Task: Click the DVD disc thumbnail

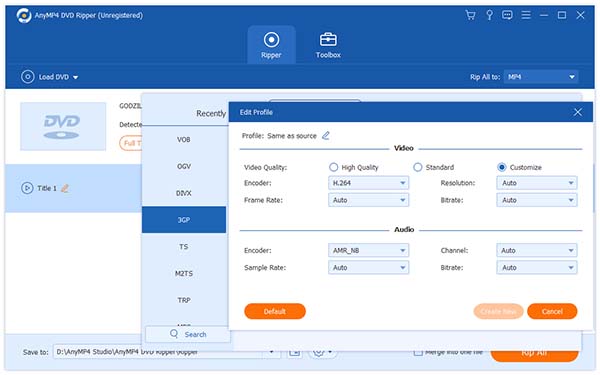Action: click(x=63, y=126)
